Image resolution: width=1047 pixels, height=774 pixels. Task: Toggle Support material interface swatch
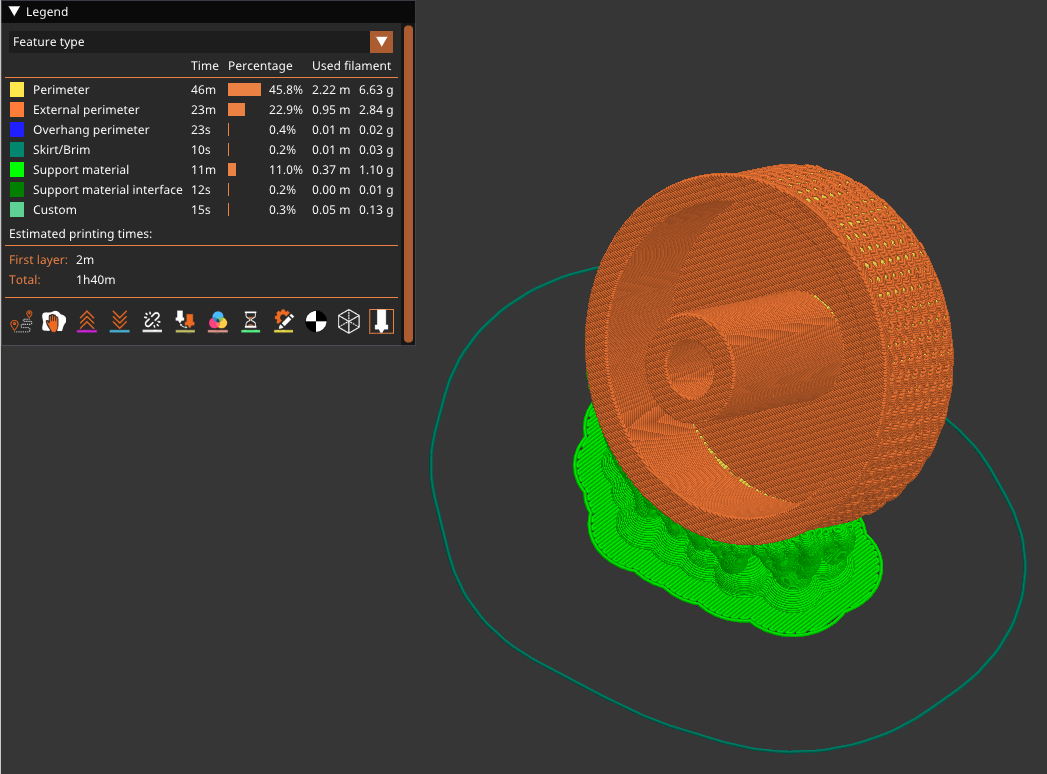17,190
